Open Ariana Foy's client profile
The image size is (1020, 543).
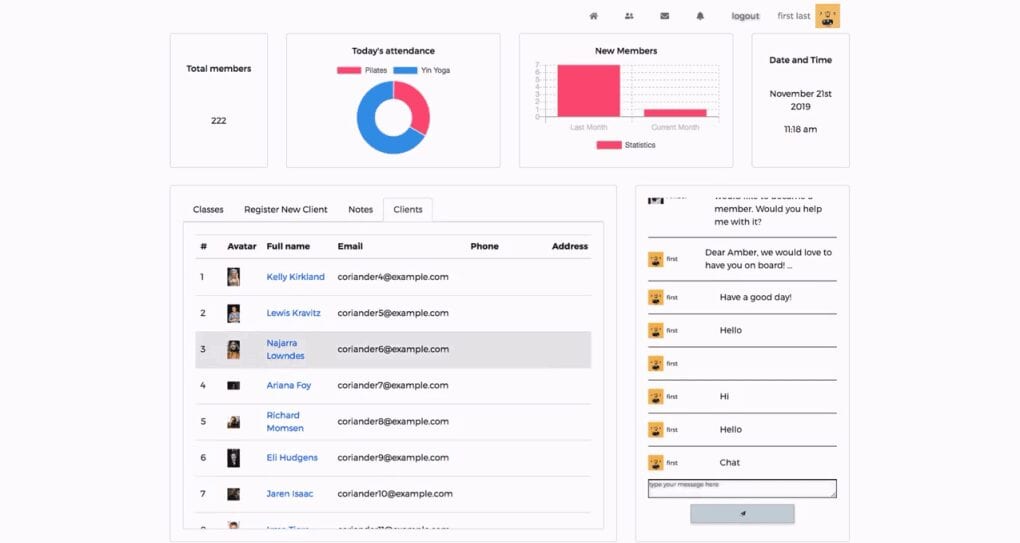click(289, 385)
